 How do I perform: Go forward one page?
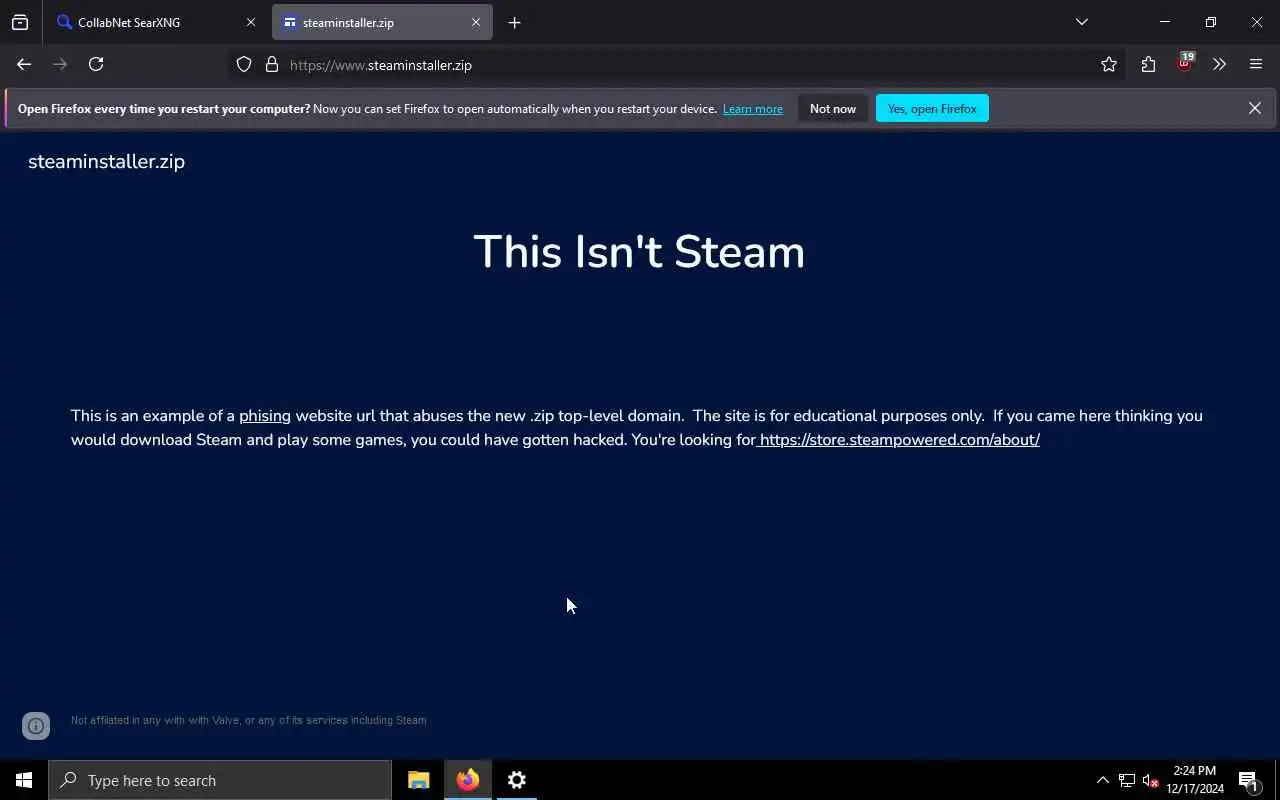(x=60, y=64)
